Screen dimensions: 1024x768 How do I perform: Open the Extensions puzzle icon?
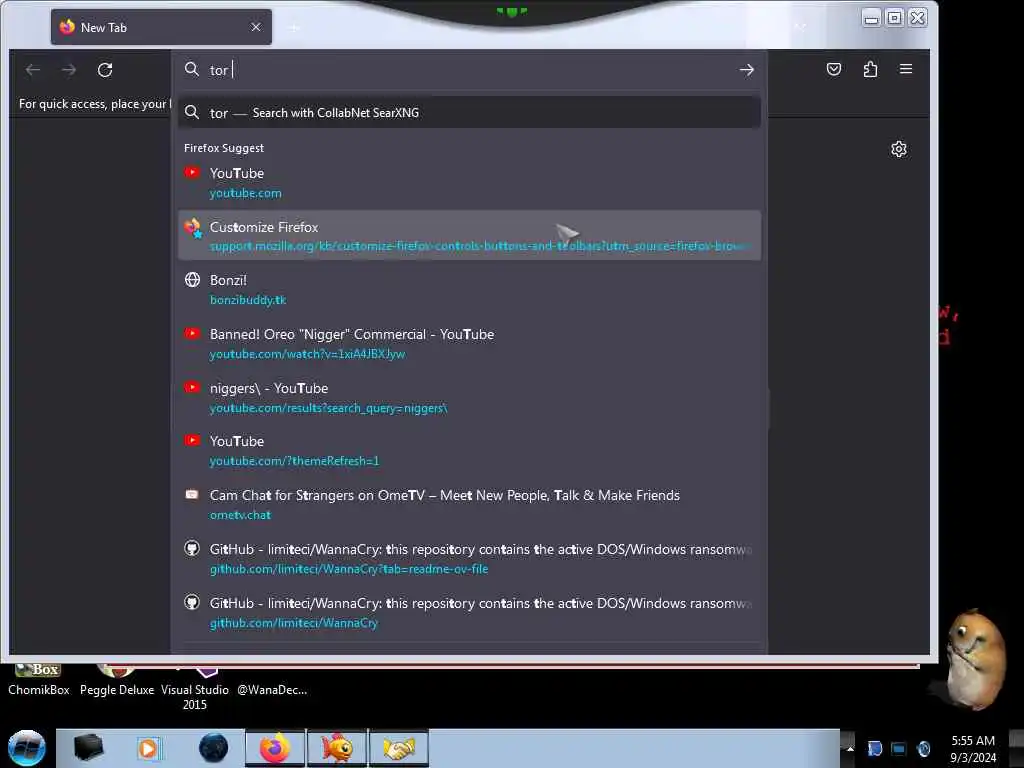click(870, 69)
